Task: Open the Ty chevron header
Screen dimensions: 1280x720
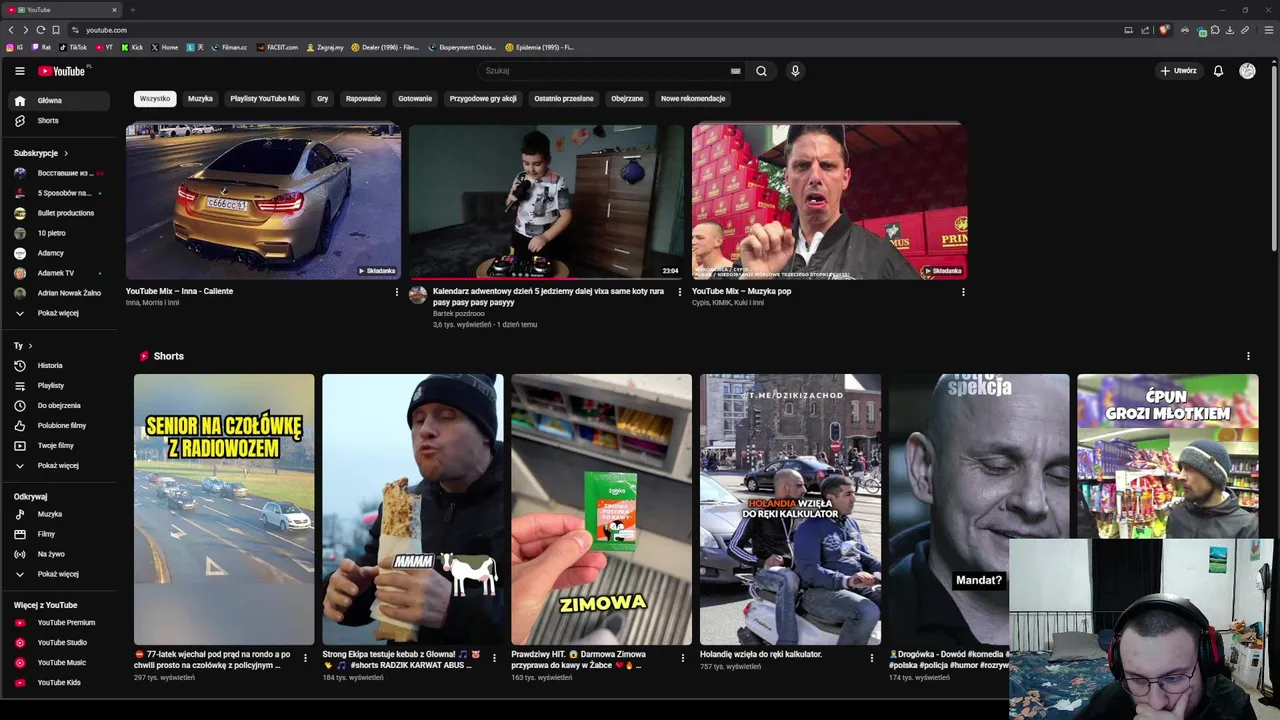Action: (23, 345)
